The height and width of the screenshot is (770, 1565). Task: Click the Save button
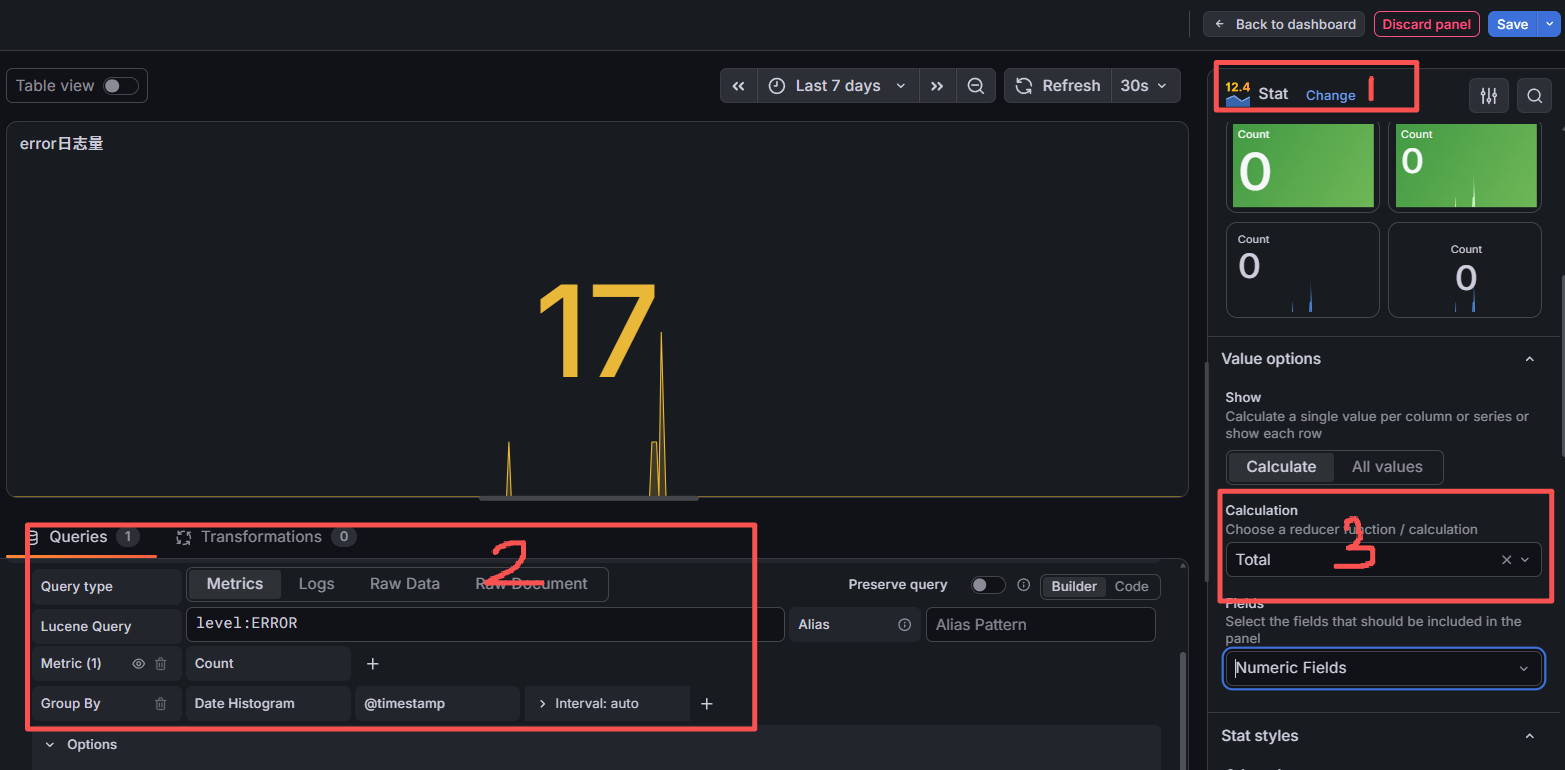pos(1512,24)
